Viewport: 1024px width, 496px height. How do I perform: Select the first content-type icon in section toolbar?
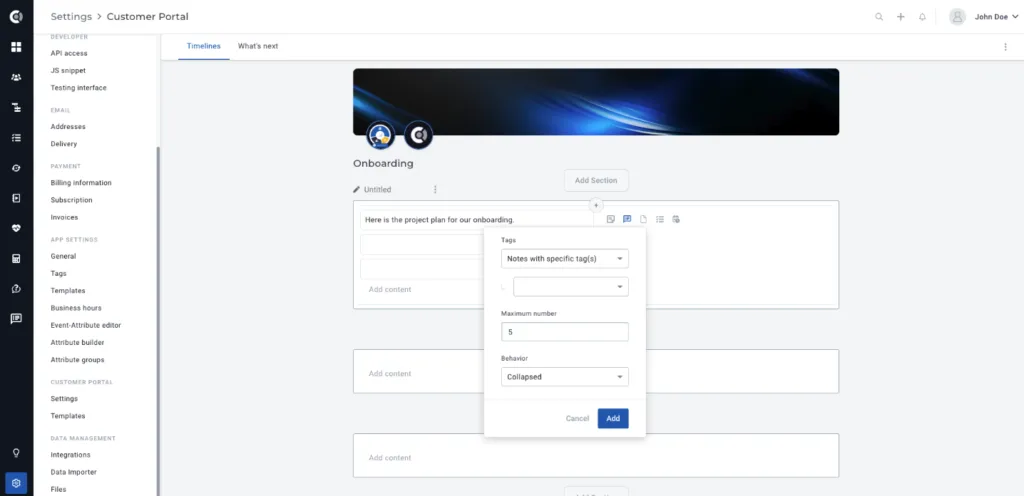611,219
